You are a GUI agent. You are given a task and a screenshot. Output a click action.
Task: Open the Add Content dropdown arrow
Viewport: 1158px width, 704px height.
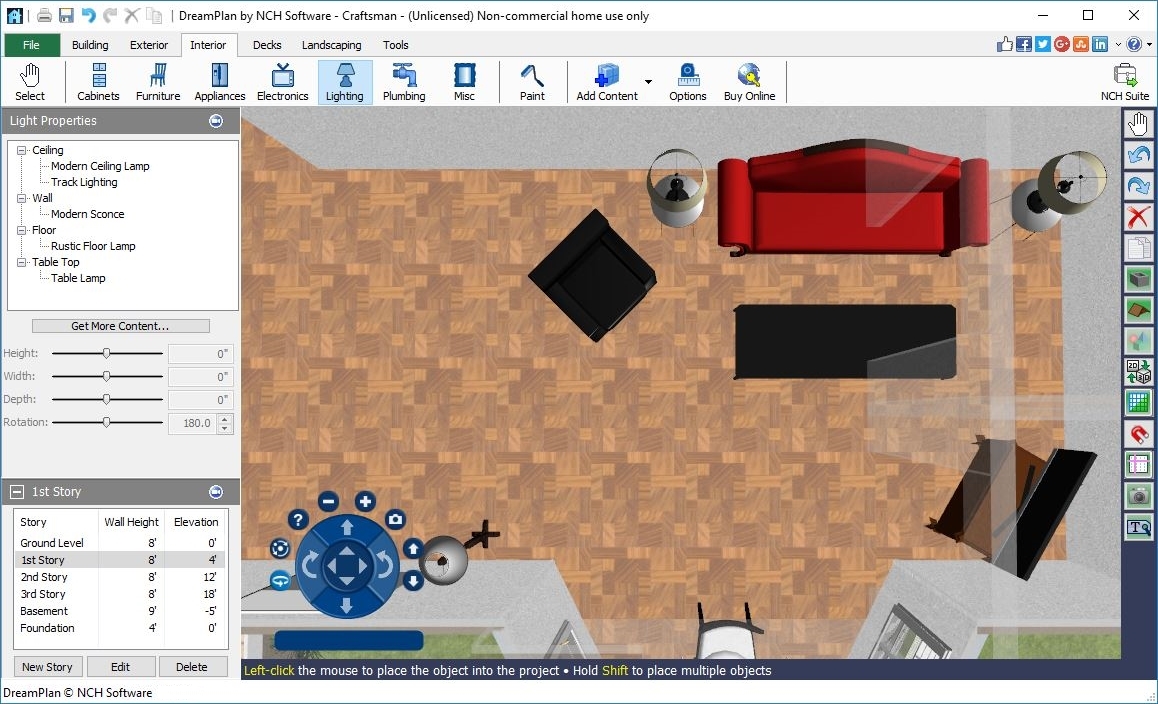tap(648, 82)
